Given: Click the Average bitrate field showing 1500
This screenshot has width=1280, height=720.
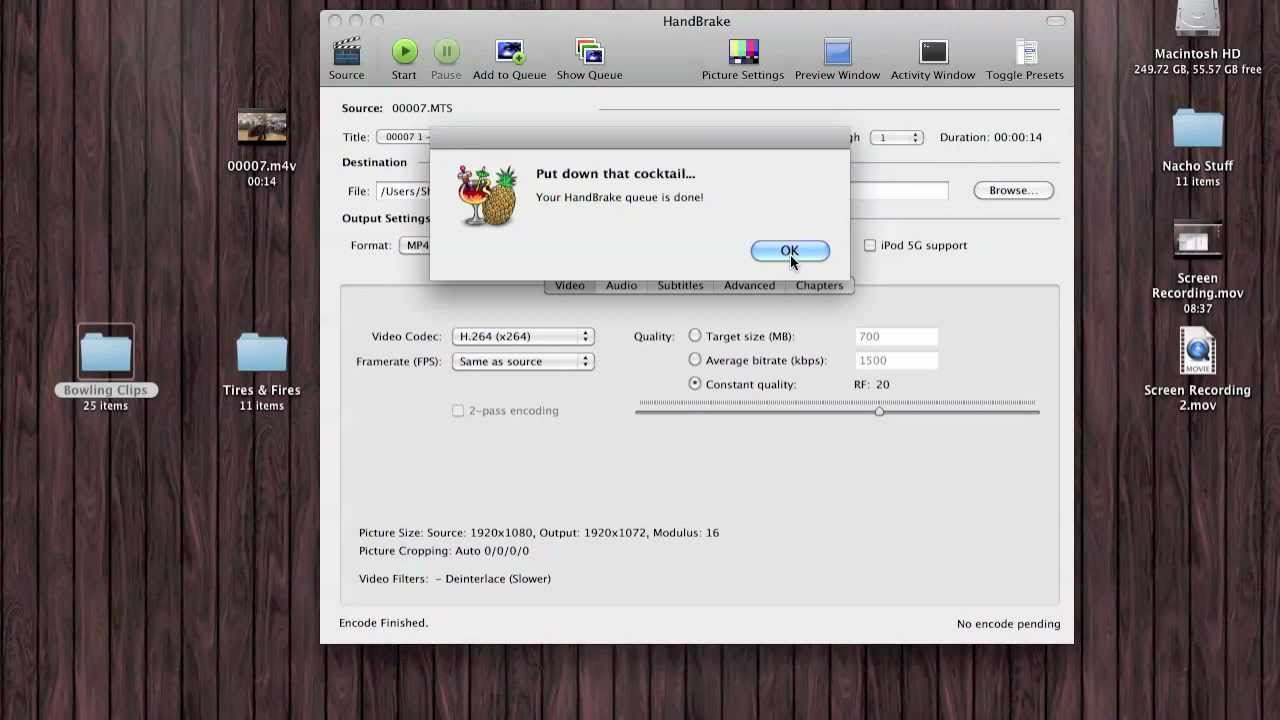Looking at the screenshot, I should pyautogui.click(x=896, y=360).
